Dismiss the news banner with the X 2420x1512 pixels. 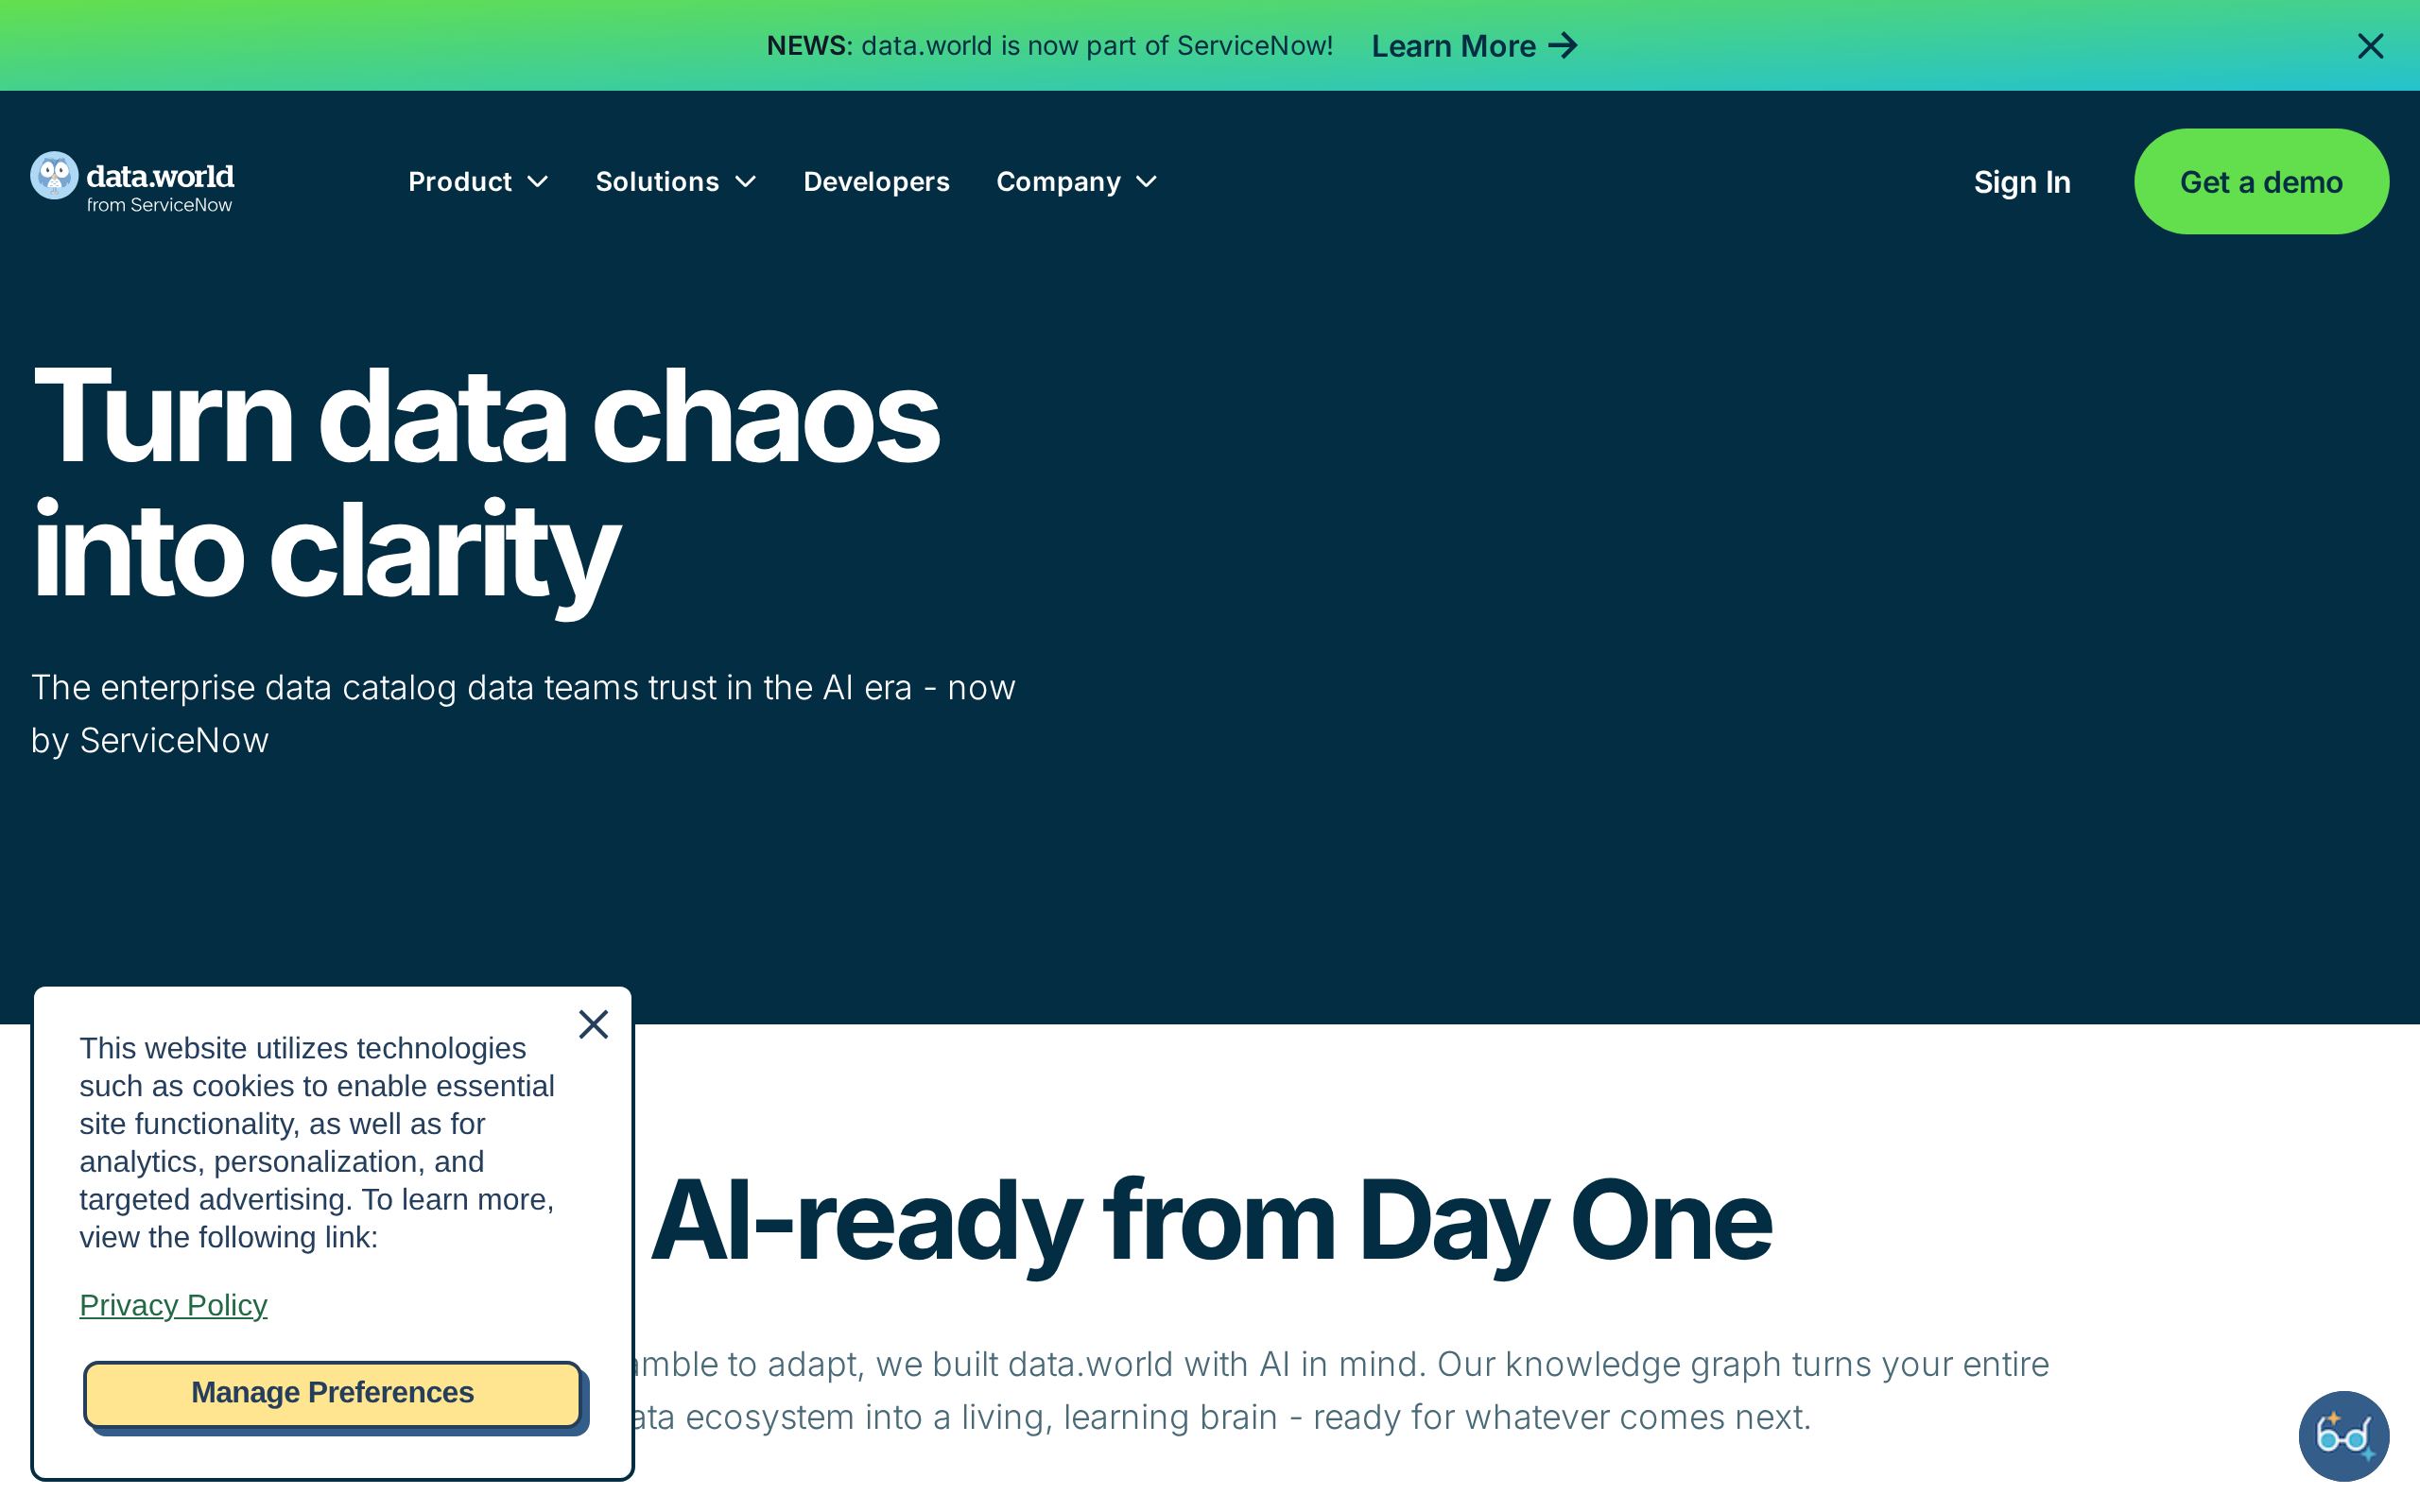pyautogui.click(x=2370, y=46)
